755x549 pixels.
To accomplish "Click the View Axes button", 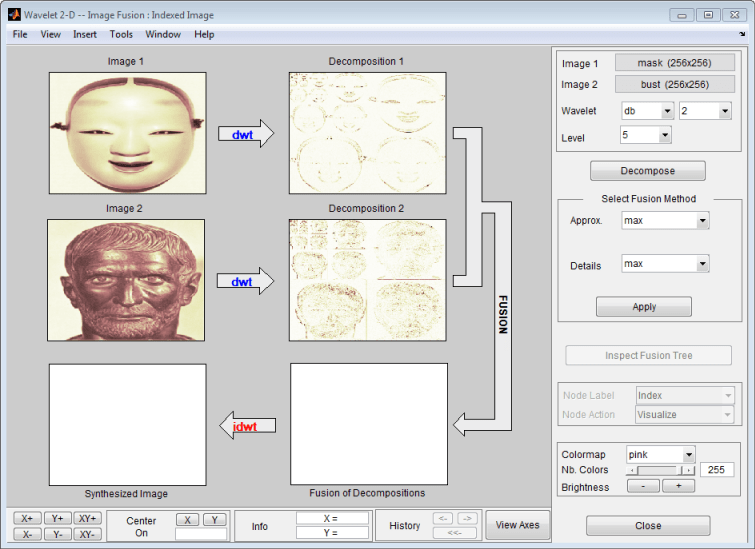I will point(518,525).
